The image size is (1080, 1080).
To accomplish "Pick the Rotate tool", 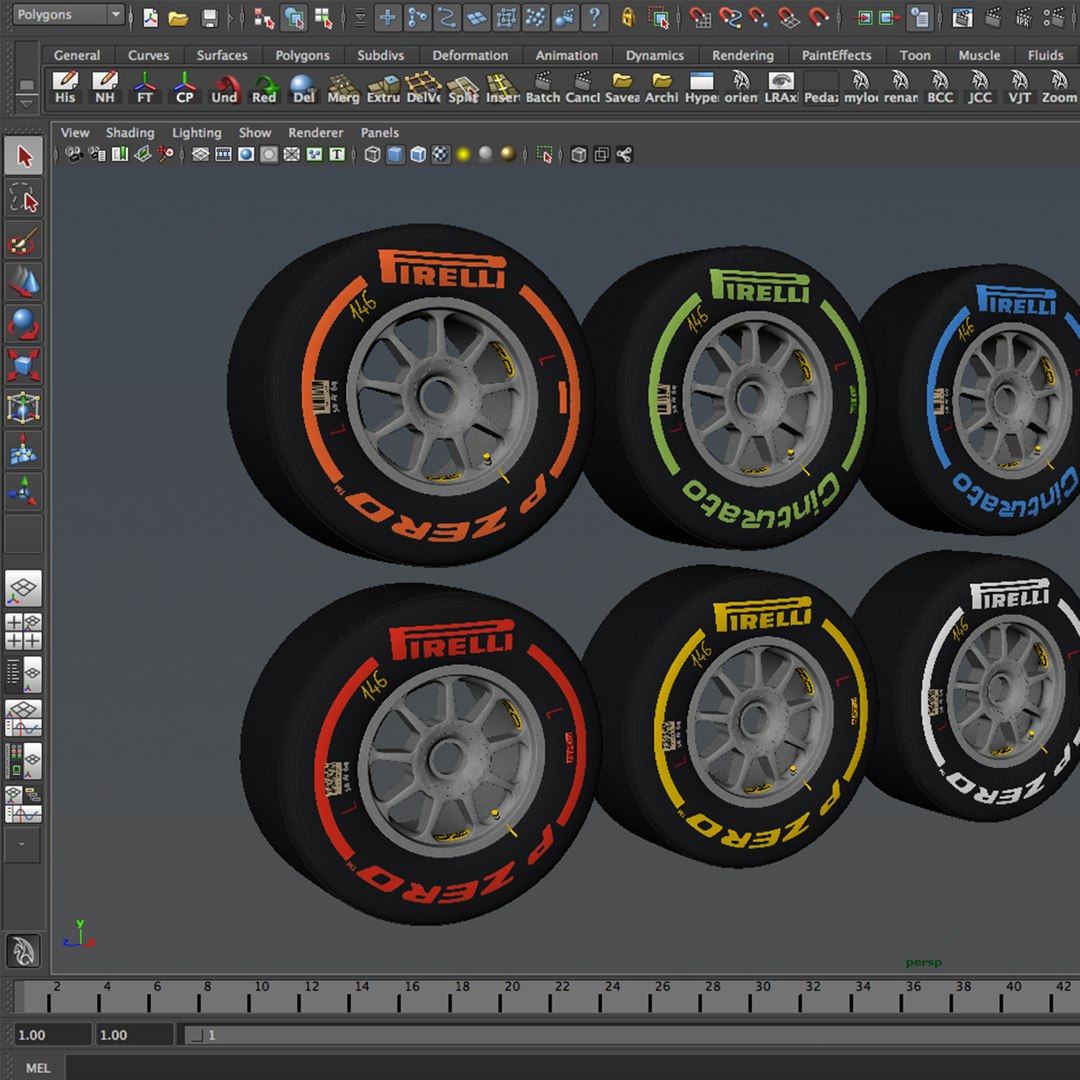I will (x=24, y=324).
